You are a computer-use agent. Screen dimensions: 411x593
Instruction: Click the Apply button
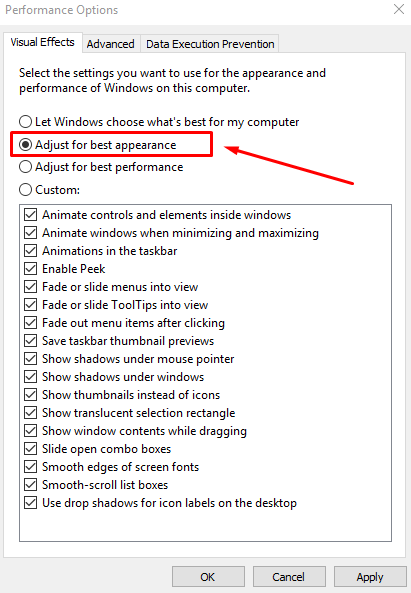click(x=370, y=577)
